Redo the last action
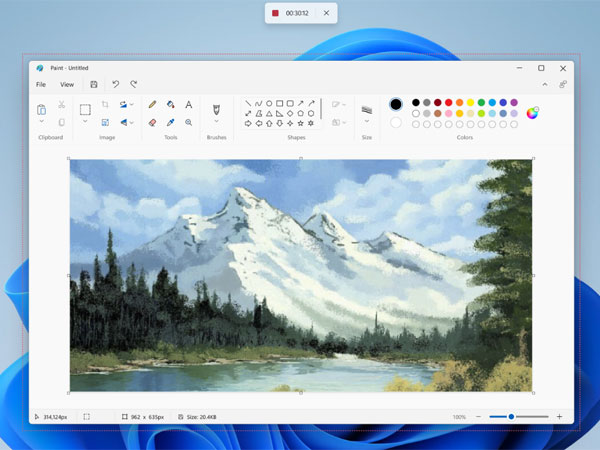The image size is (600, 450). (x=134, y=84)
